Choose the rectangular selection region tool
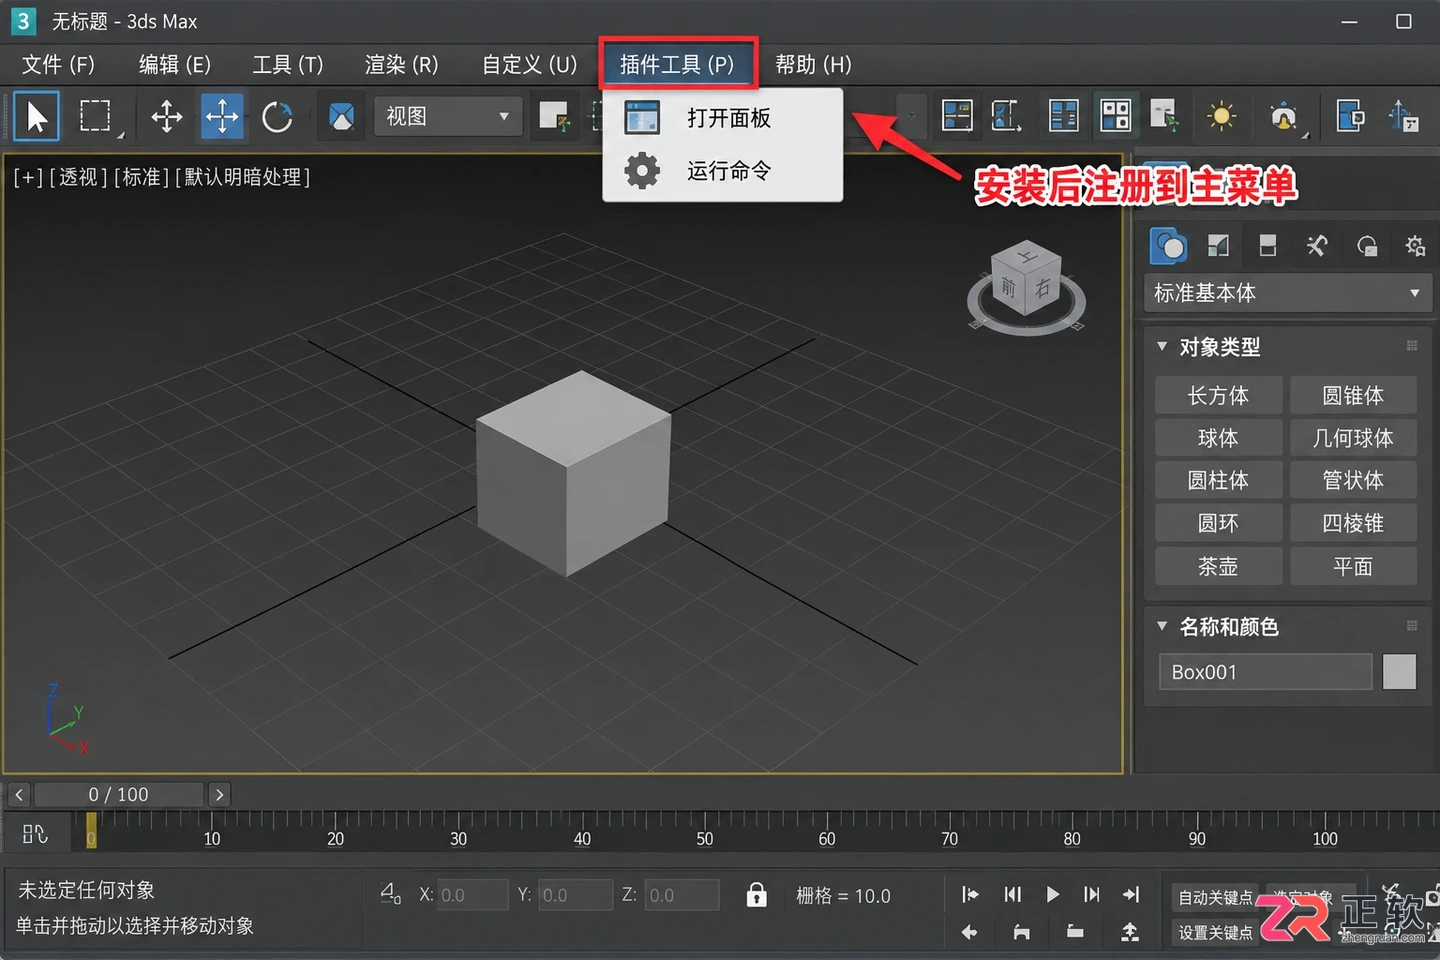The image size is (1440, 960). point(96,117)
